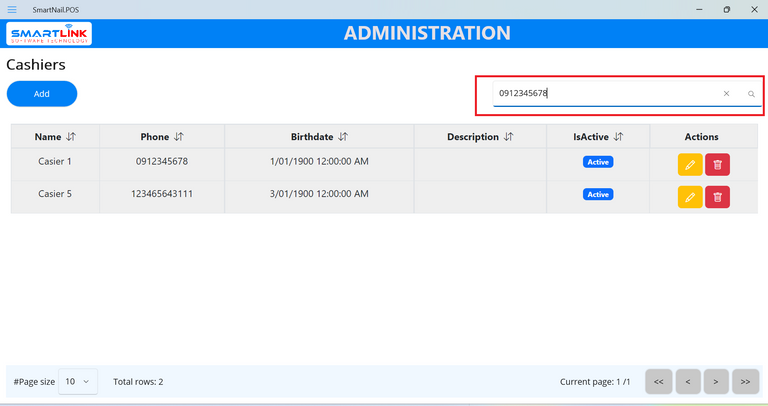
Task: Jump to last page button
Action: pos(745,381)
